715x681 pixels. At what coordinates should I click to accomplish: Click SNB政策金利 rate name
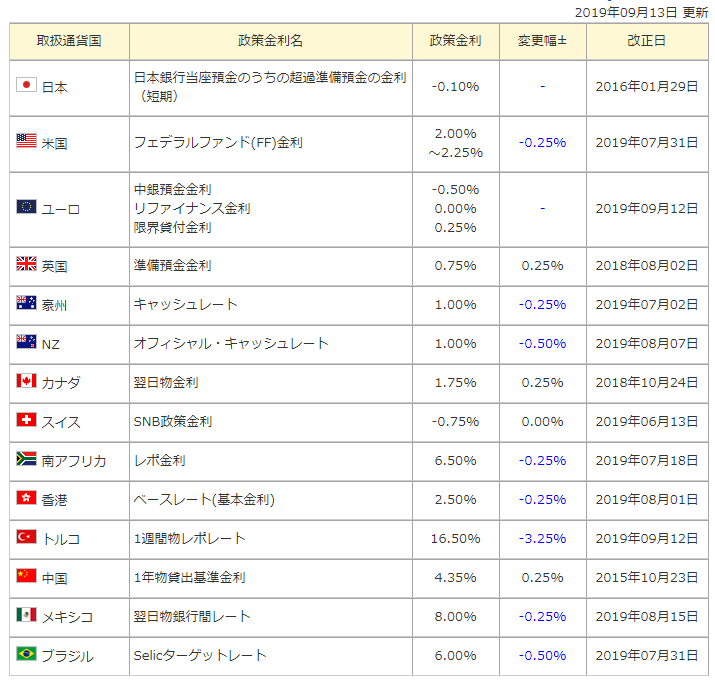click(172, 421)
